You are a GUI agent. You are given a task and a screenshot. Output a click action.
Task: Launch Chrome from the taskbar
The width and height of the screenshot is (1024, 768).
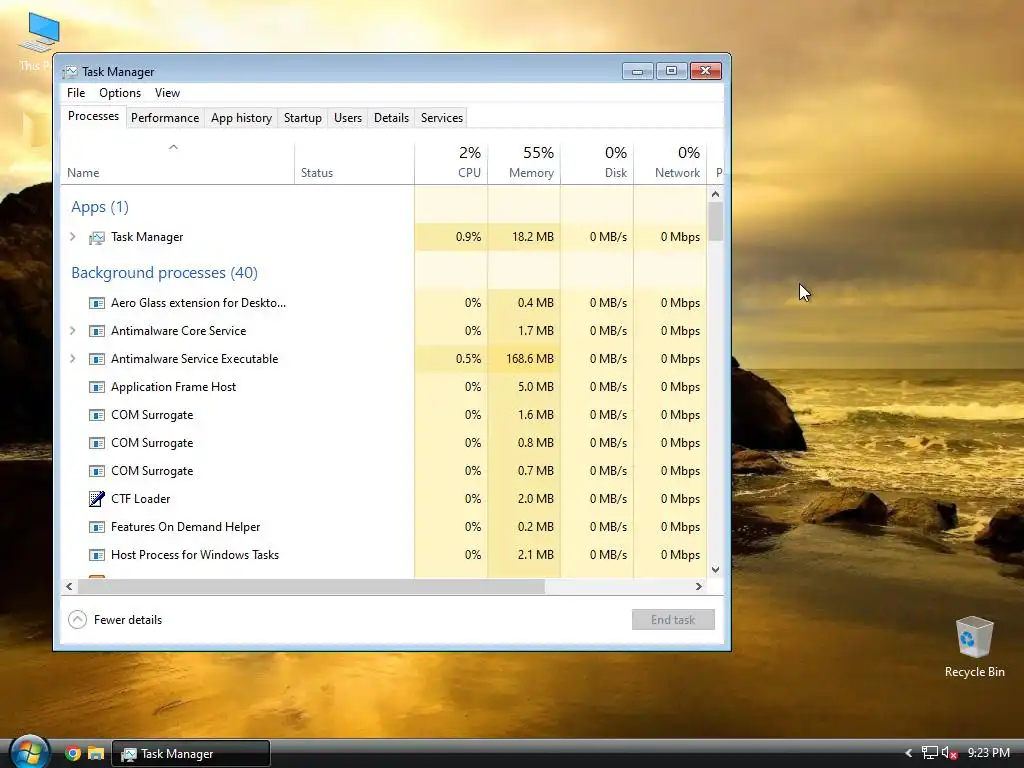pos(73,754)
